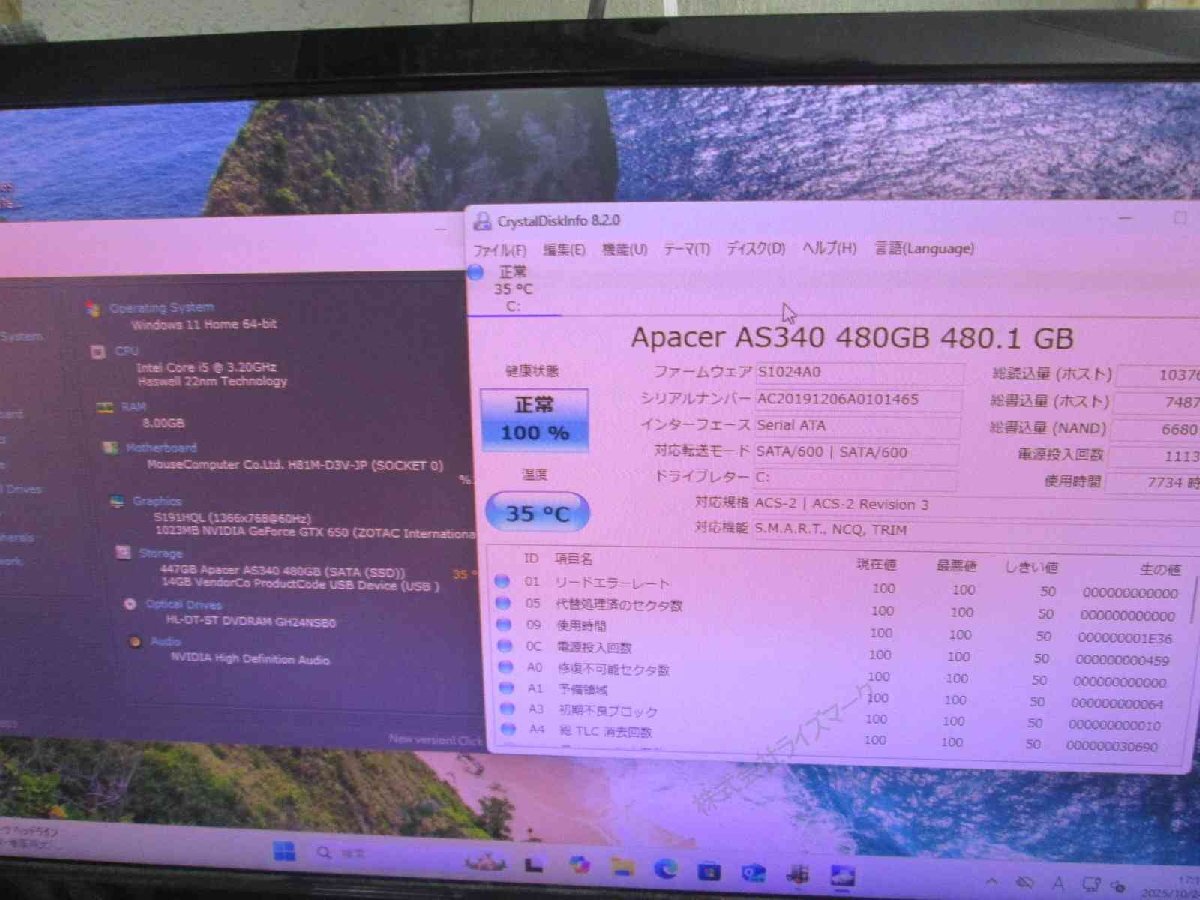This screenshot has width=1200, height=900.
Task: Open the テーマ(T) menu
Action: click(686, 249)
